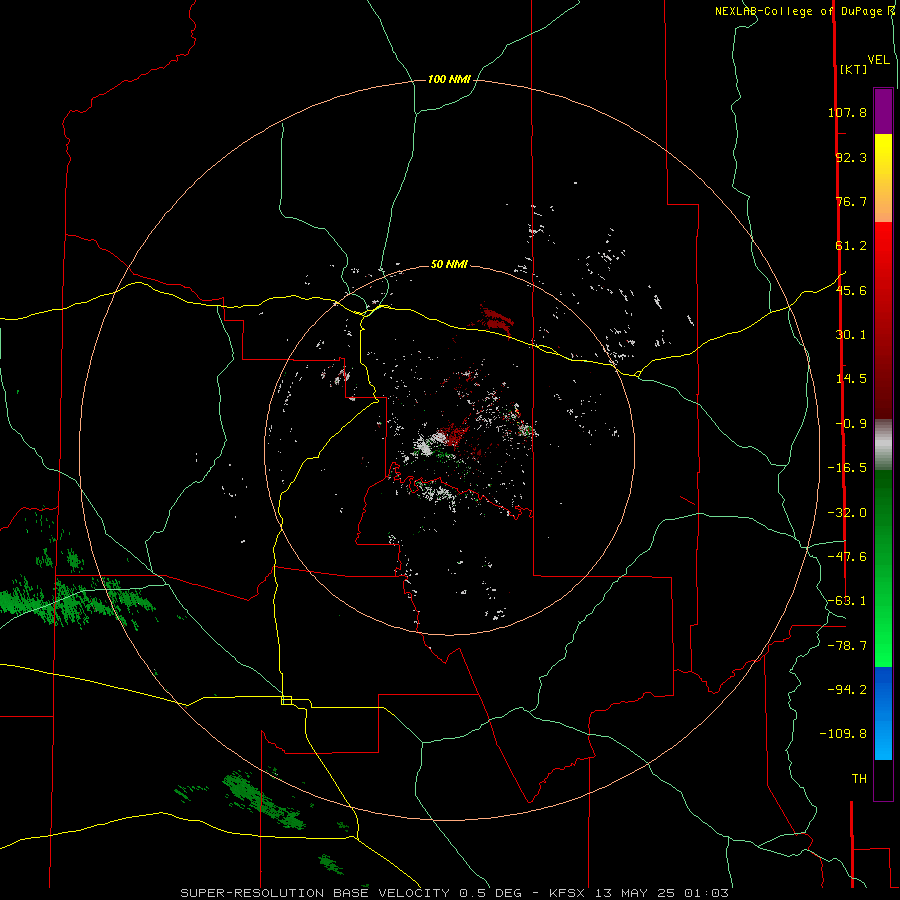Viewport: 900px width, 900px height.
Task: Click the TH label near the scale bottom
Action: coord(859,779)
